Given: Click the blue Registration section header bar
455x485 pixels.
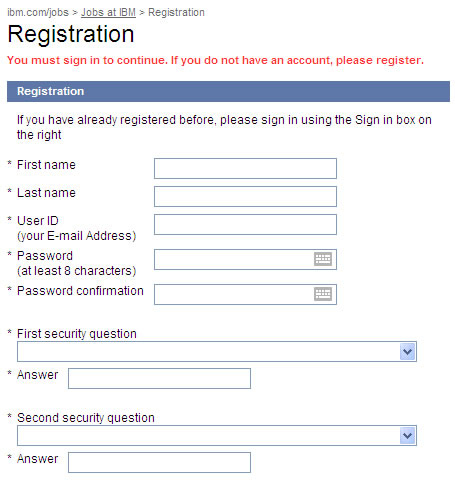Looking at the screenshot, I should [x=228, y=91].
